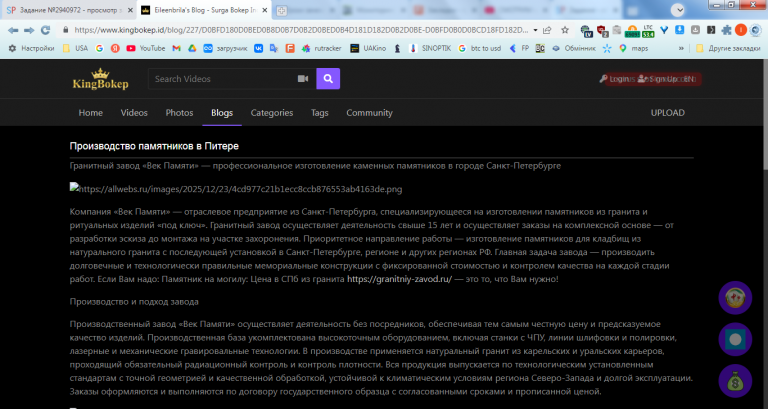Image resolution: width=768 pixels, height=409 pixels.
Task: Click the heading Производство памятников в Питере
Action: 154,146
